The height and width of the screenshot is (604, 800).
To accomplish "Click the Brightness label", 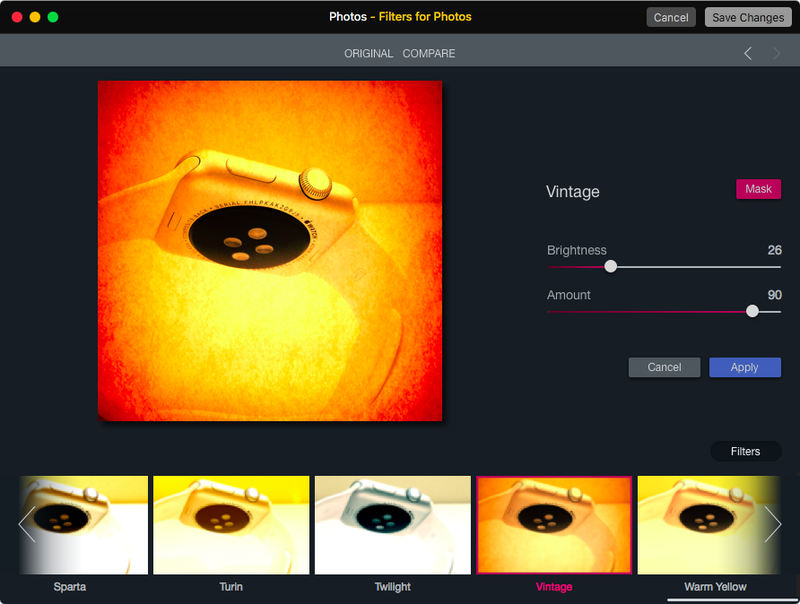I will point(577,250).
